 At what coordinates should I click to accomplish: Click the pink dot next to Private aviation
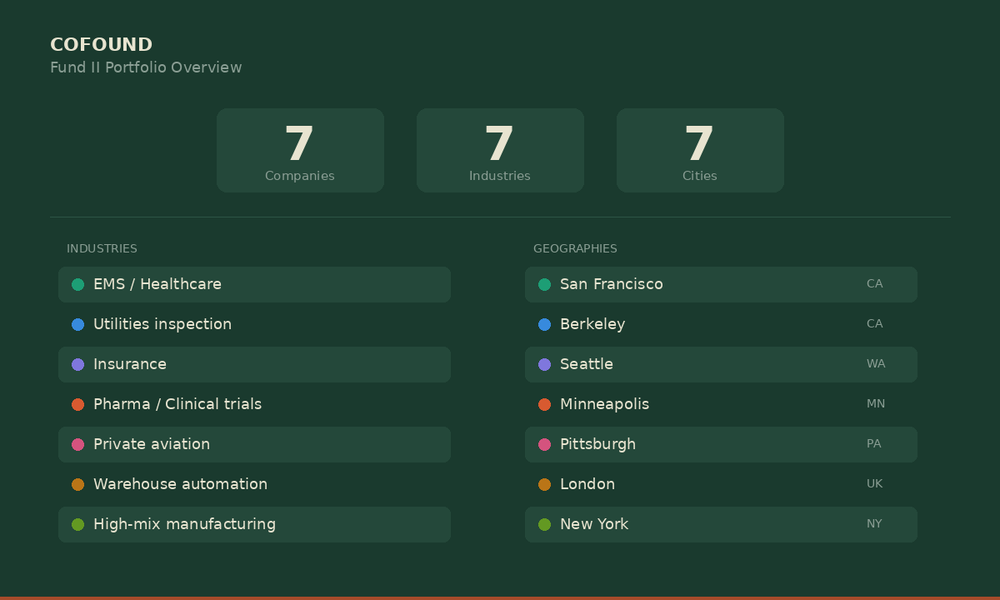[78, 444]
